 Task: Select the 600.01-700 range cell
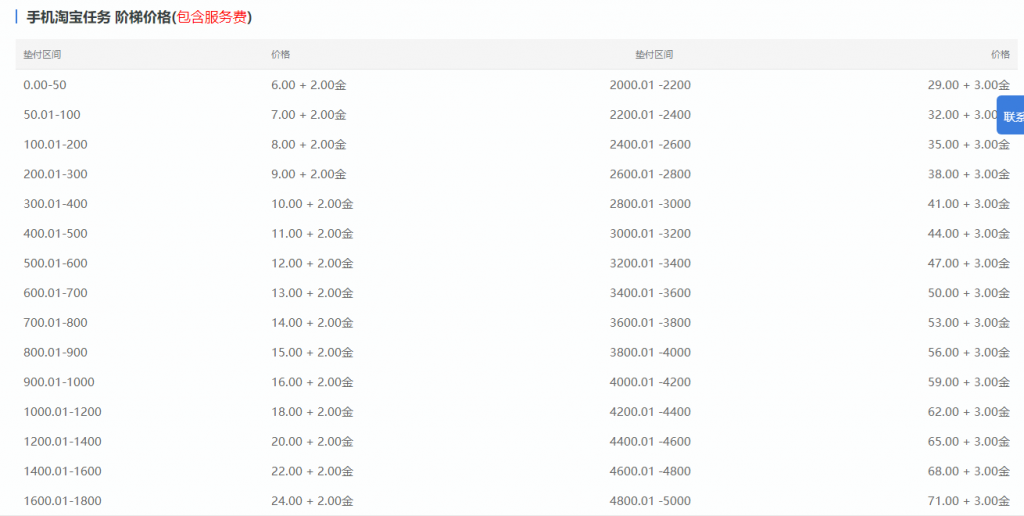pos(56,293)
